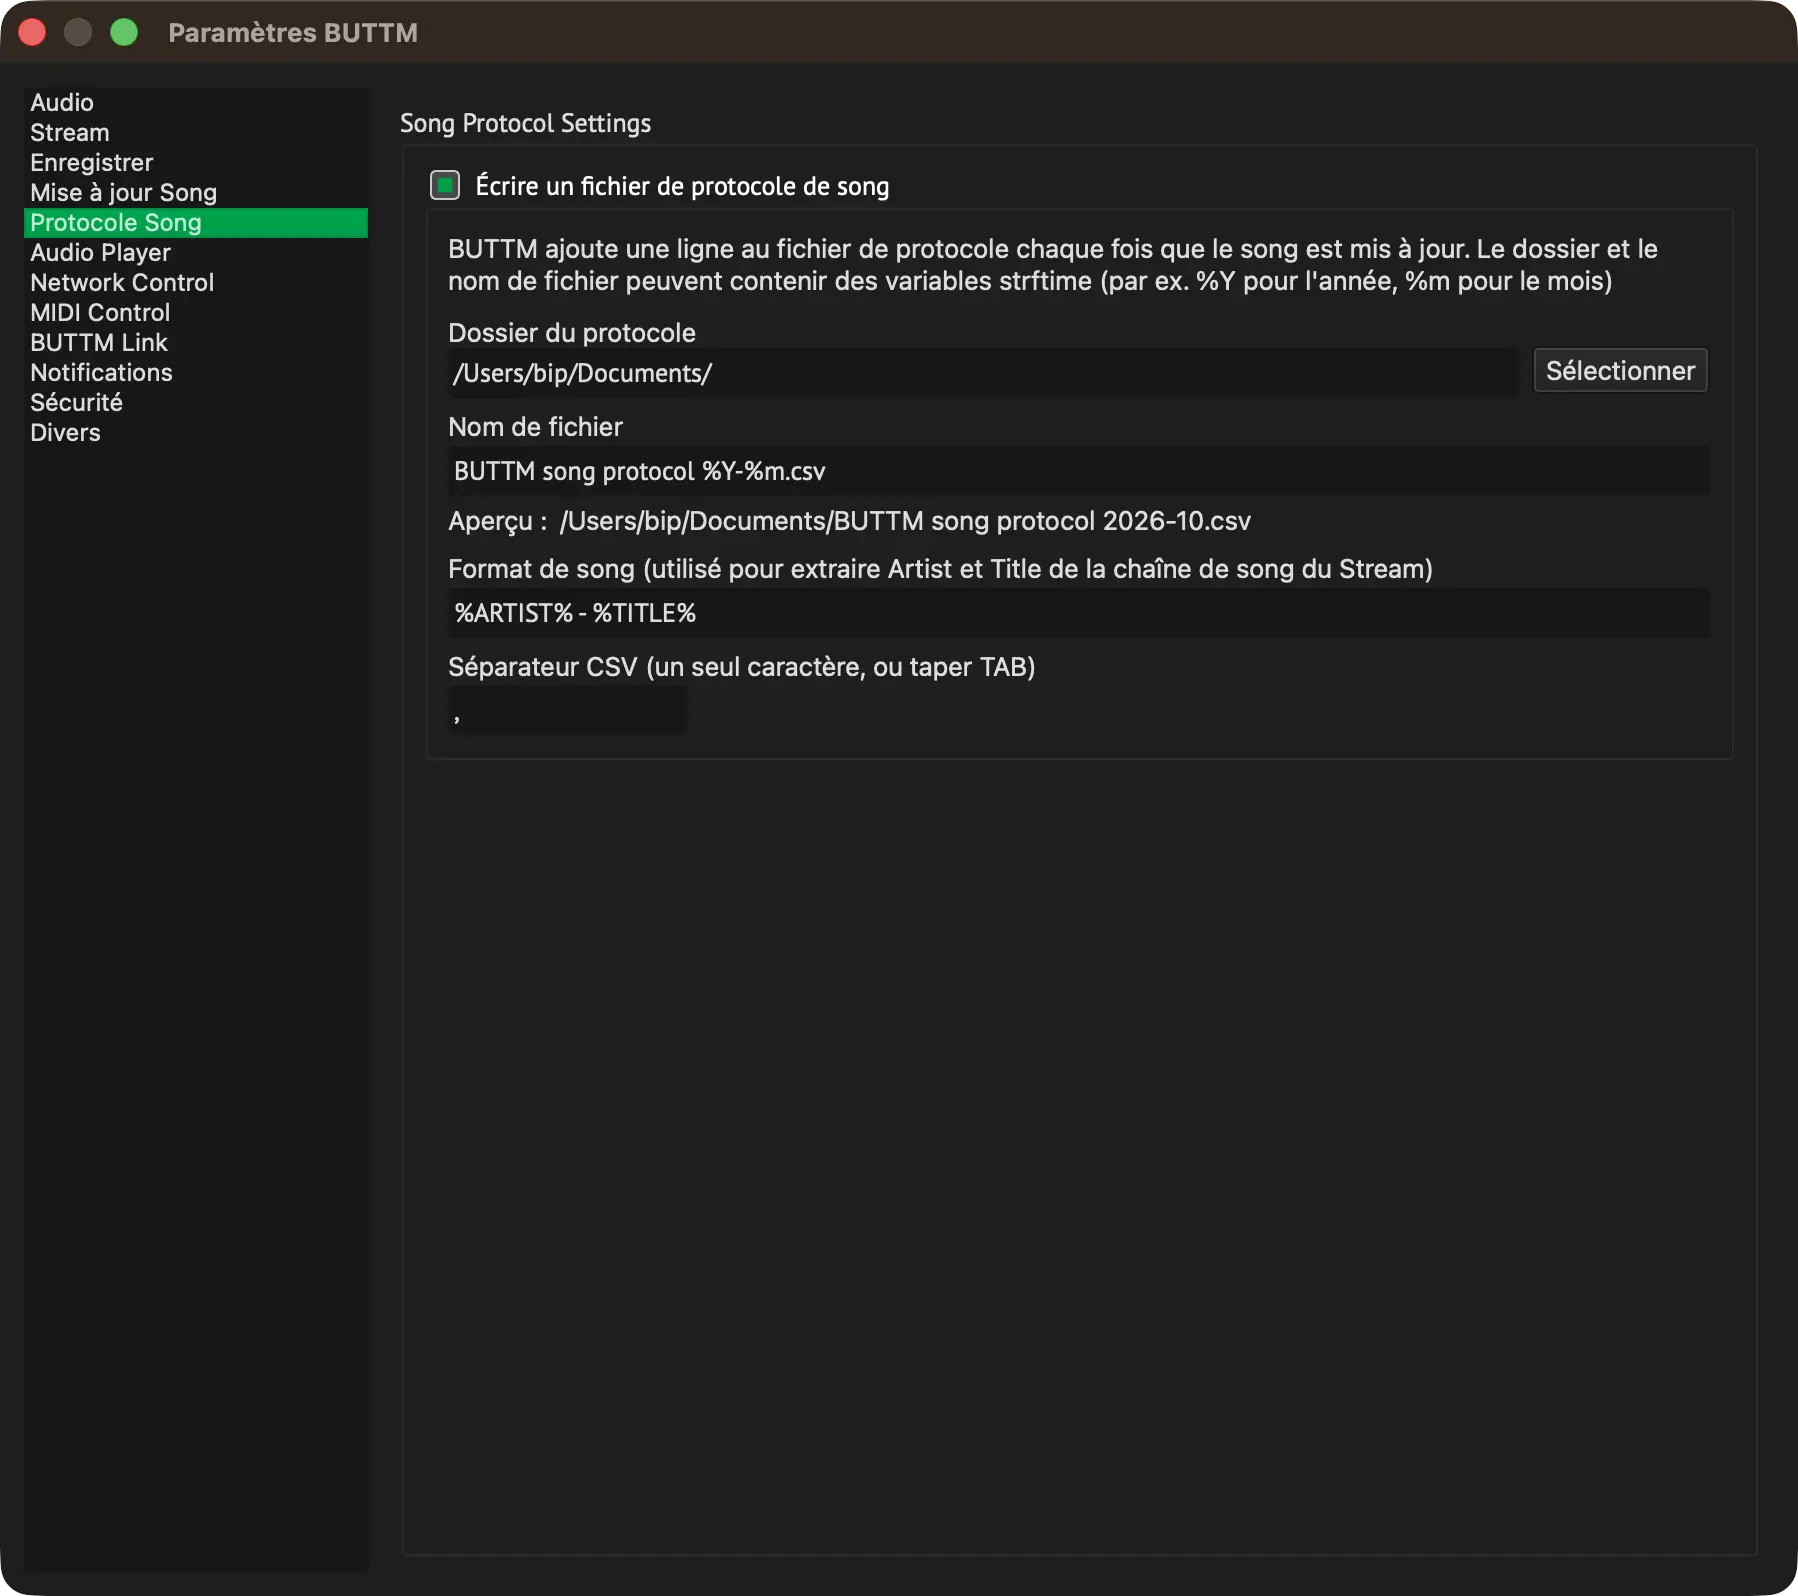The height and width of the screenshot is (1596, 1798).
Task: Open MIDI Control section
Action: click(x=196, y=313)
